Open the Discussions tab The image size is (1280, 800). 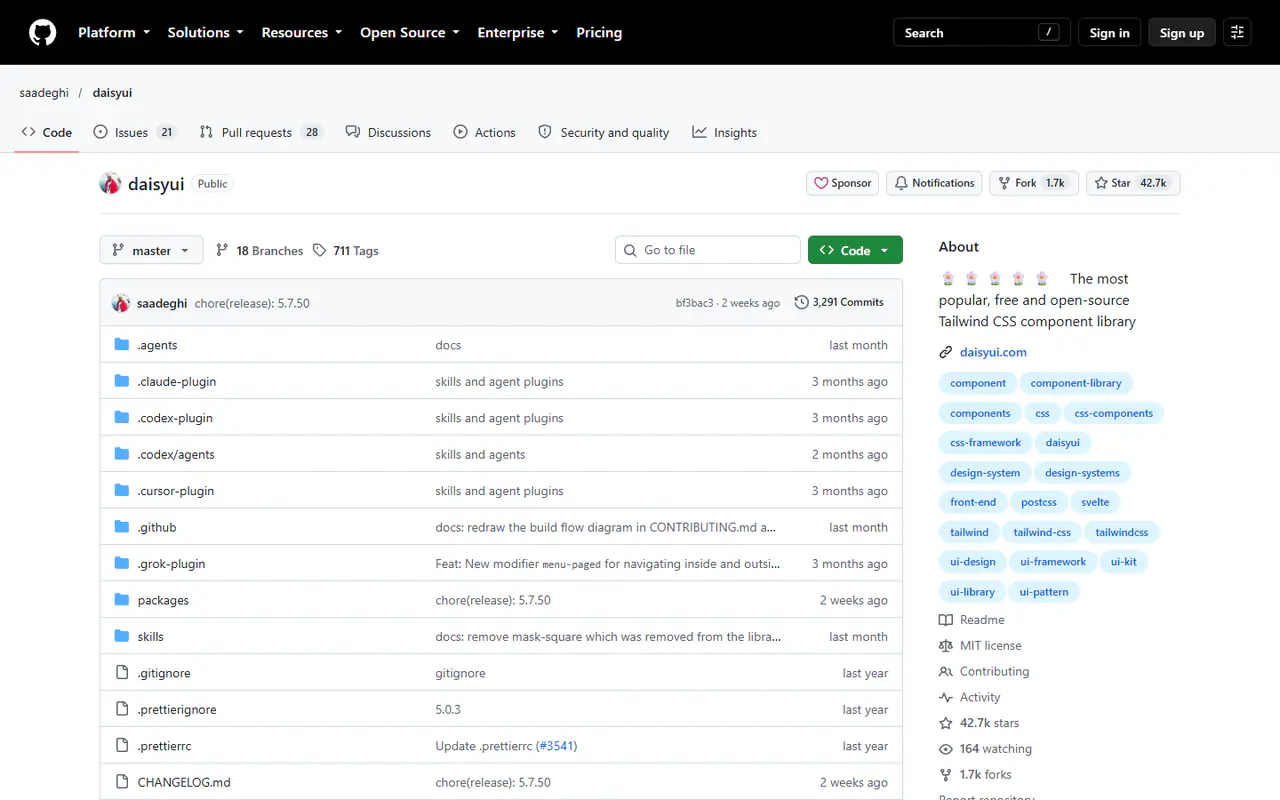pyautogui.click(x=388, y=132)
